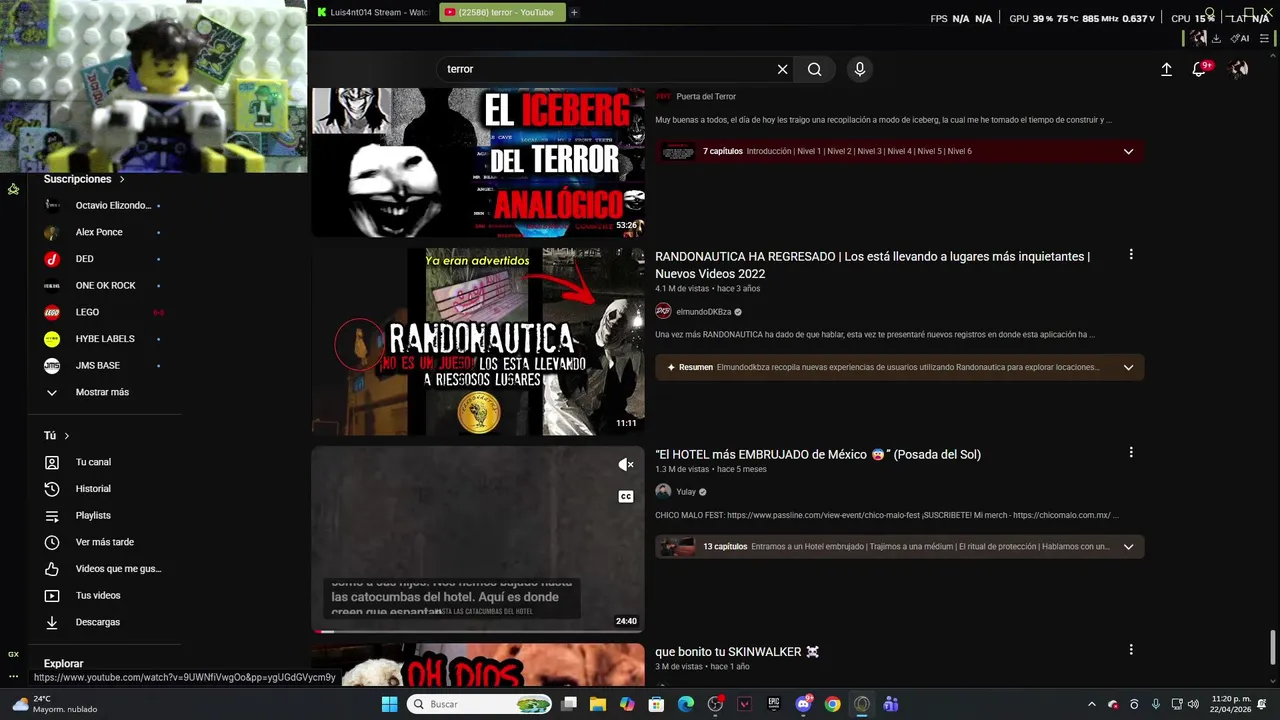Click the three-dots icon in browser sidebar
The height and width of the screenshot is (720, 1280).
click(13, 676)
